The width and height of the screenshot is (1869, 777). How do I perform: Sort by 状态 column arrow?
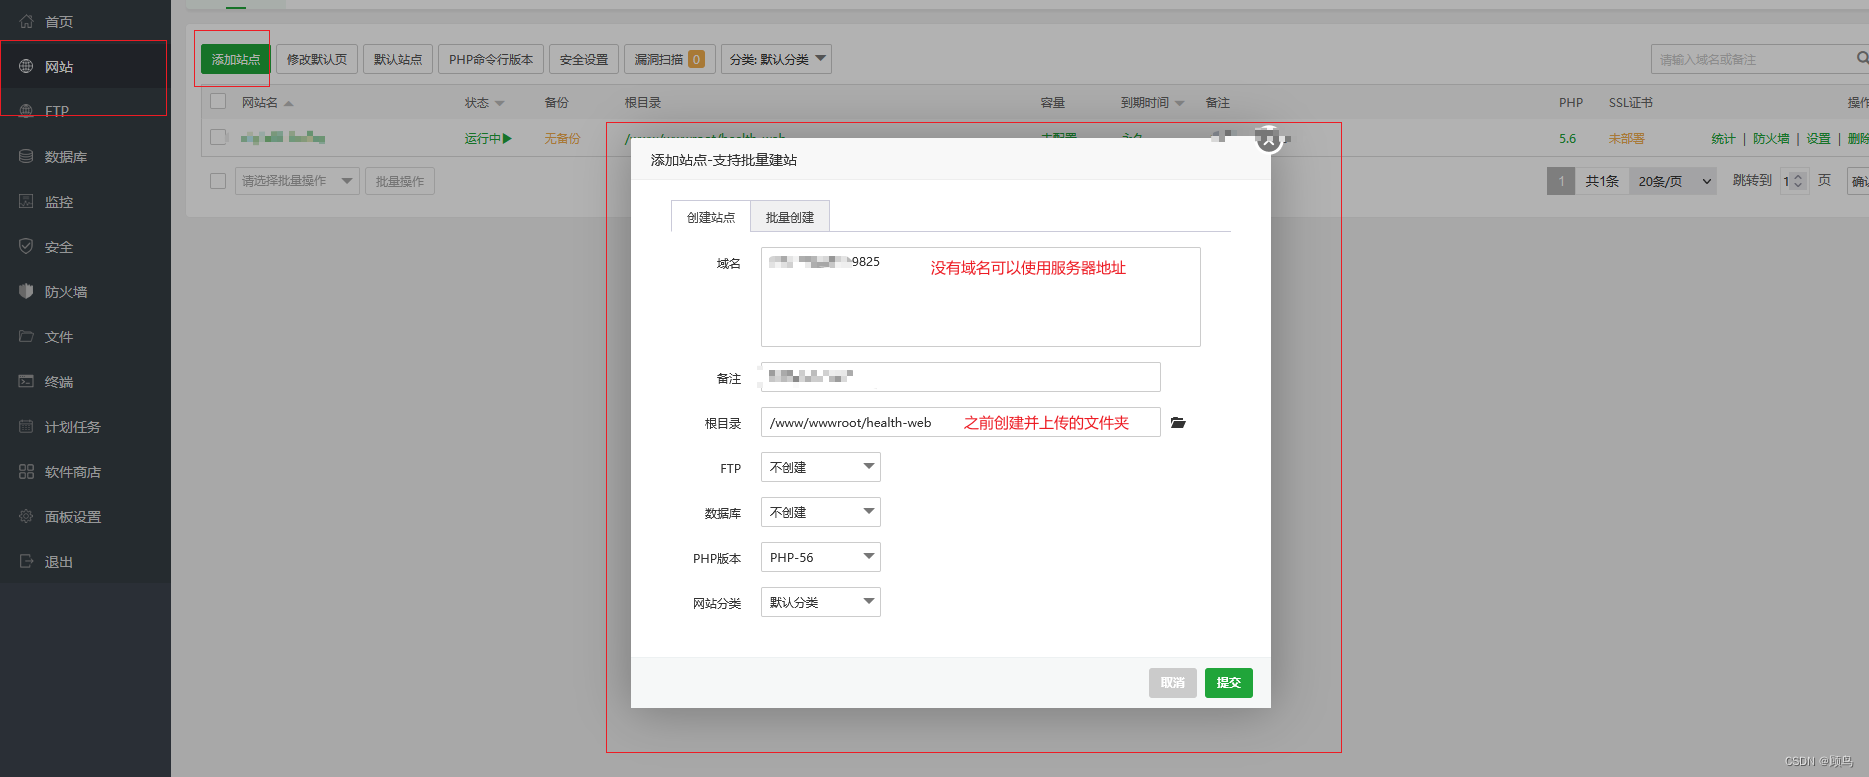[x=500, y=103]
